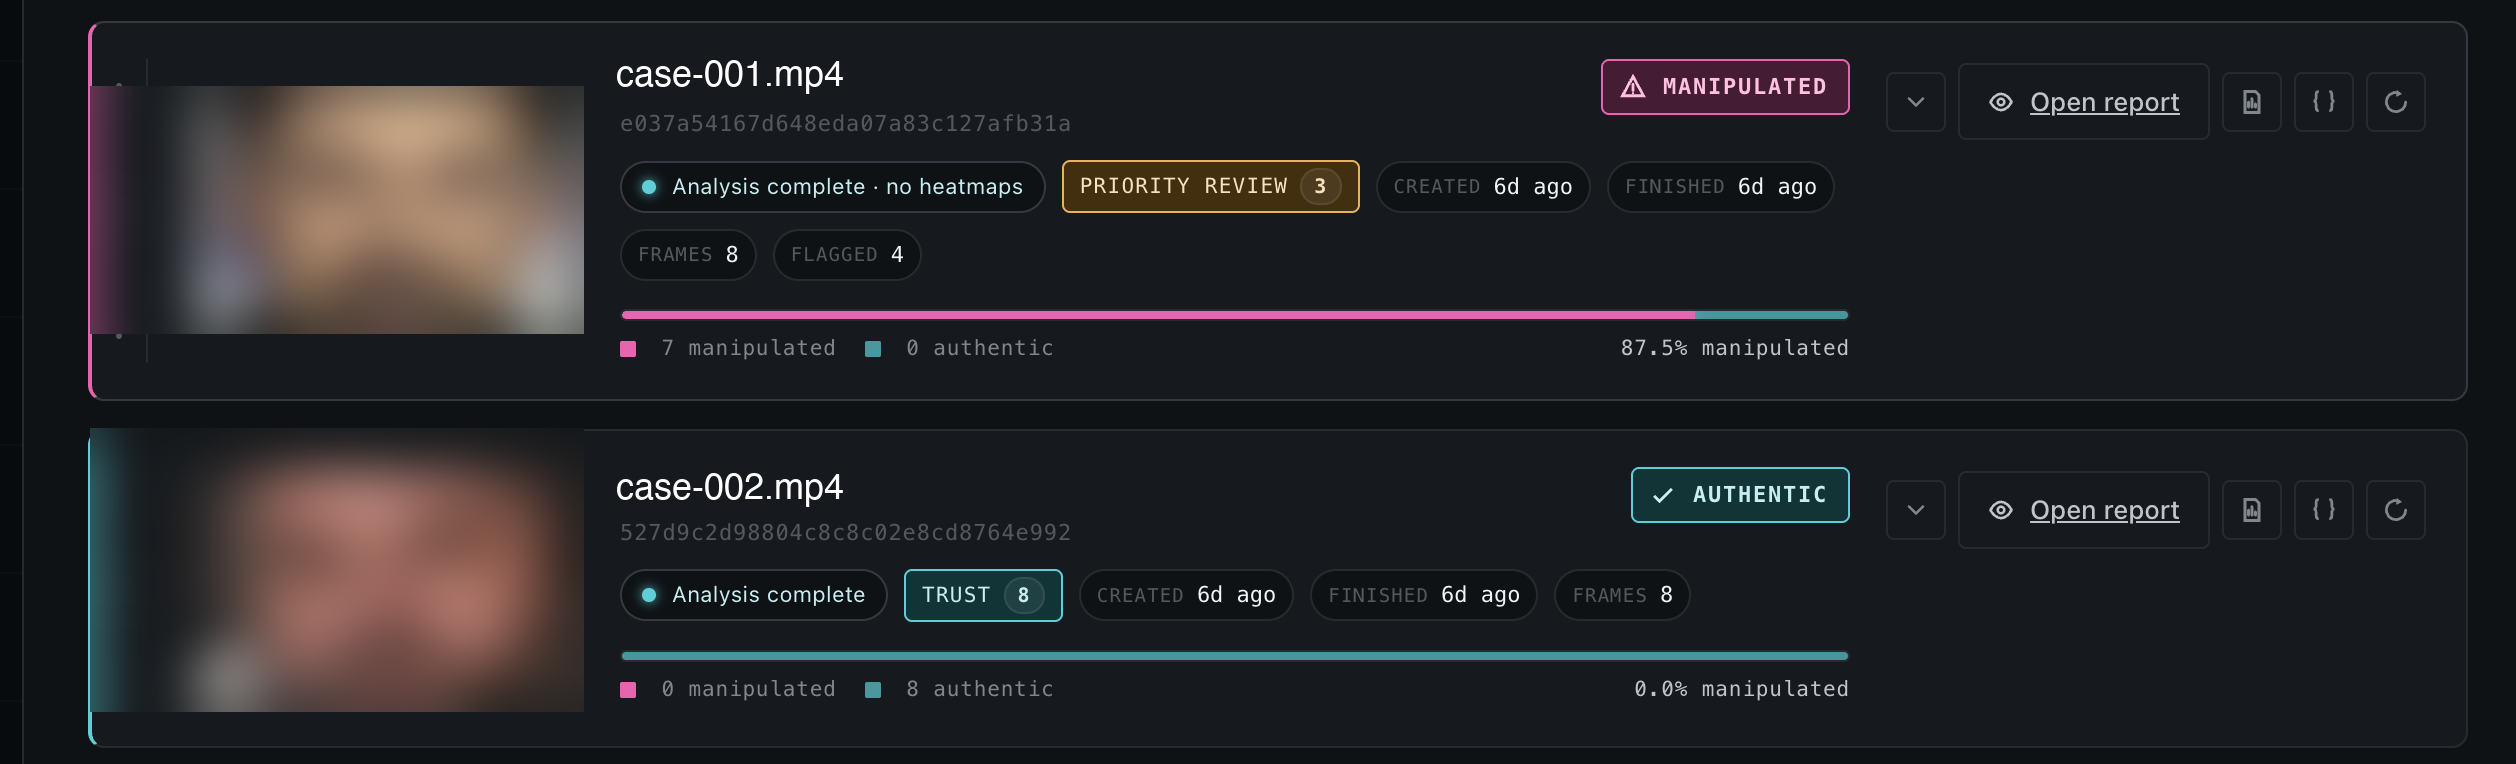Click the case-002.mp4 authenticity progress bar
This screenshot has width=2516, height=764.
[1235, 656]
